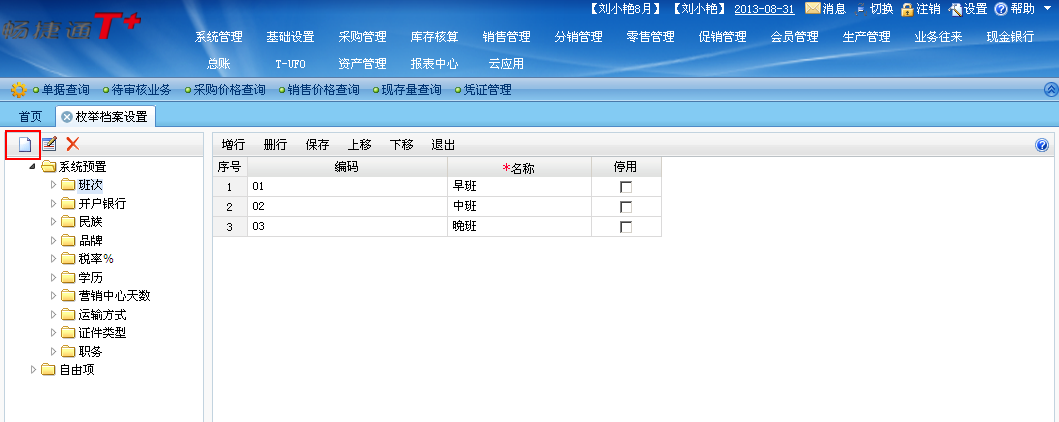1059x422 pixels.
Task: Expand the 税率% tree node
Action: [x=53, y=258]
